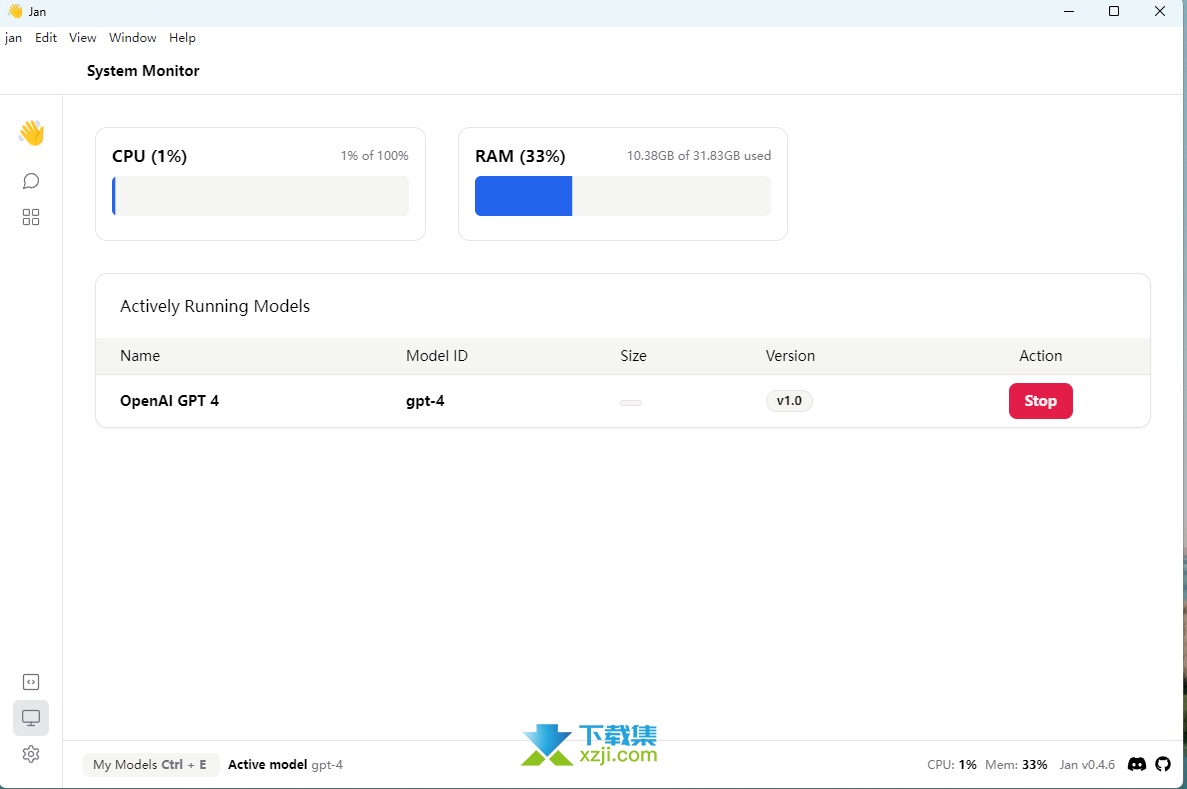This screenshot has width=1187, height=789.
Task: Click the RAM usage progress bar
Action: (622, 196)
